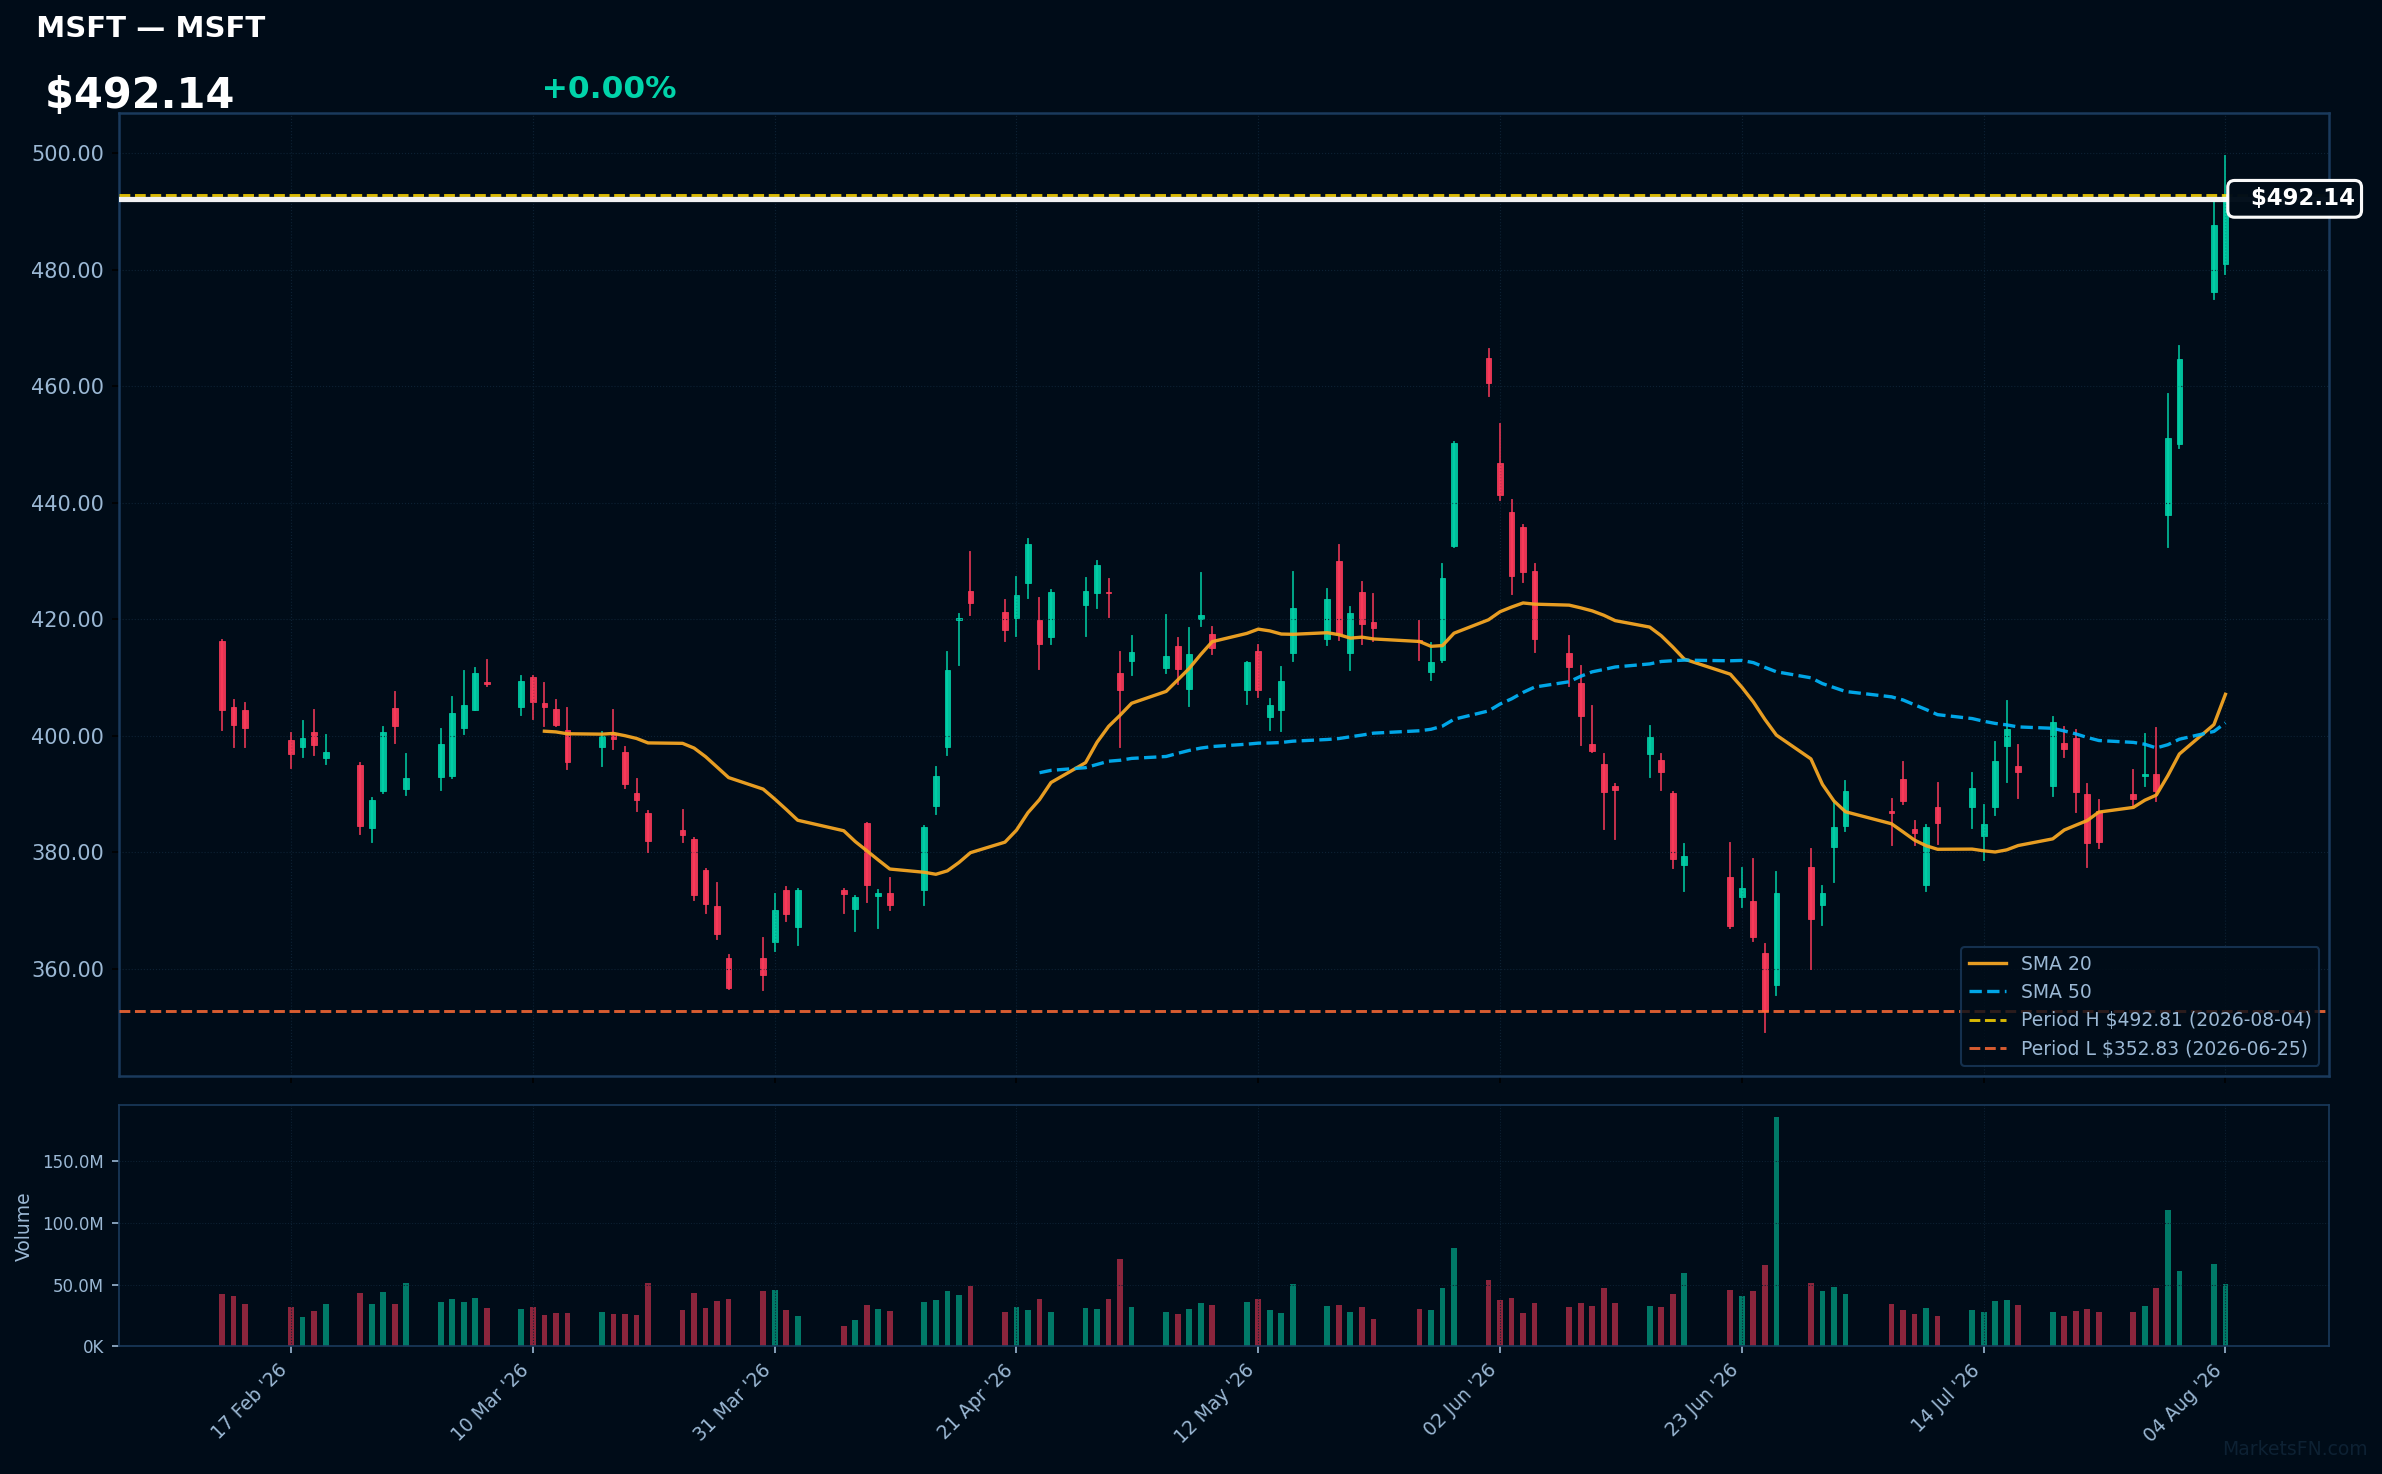
Task: Click the 02 Jun '26 date label
Action: pyautogui.click(x=1459, y=1400)
